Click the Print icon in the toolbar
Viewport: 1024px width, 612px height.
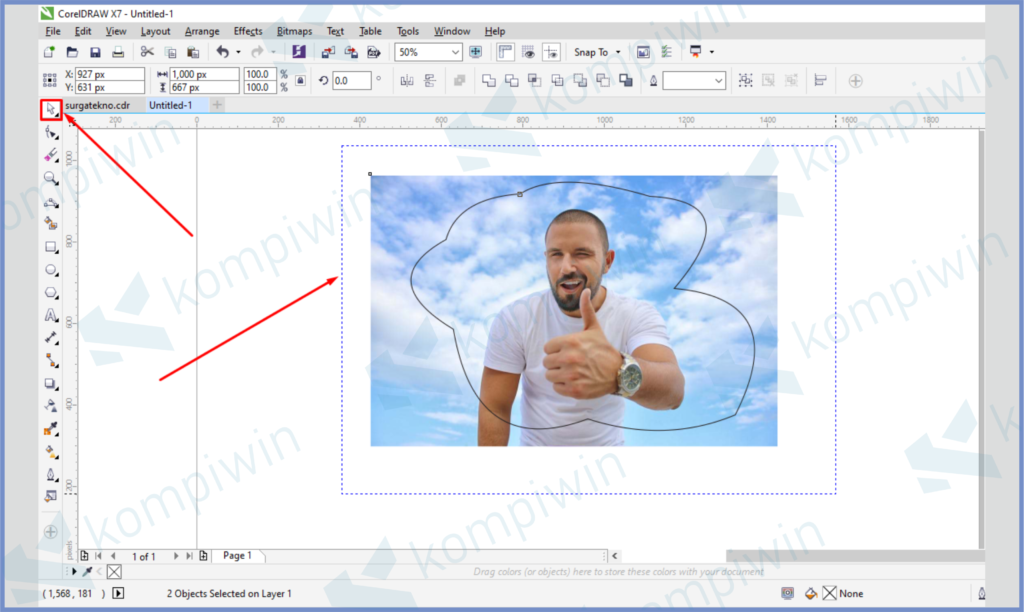pyautogui.click(x=118, y=52)
